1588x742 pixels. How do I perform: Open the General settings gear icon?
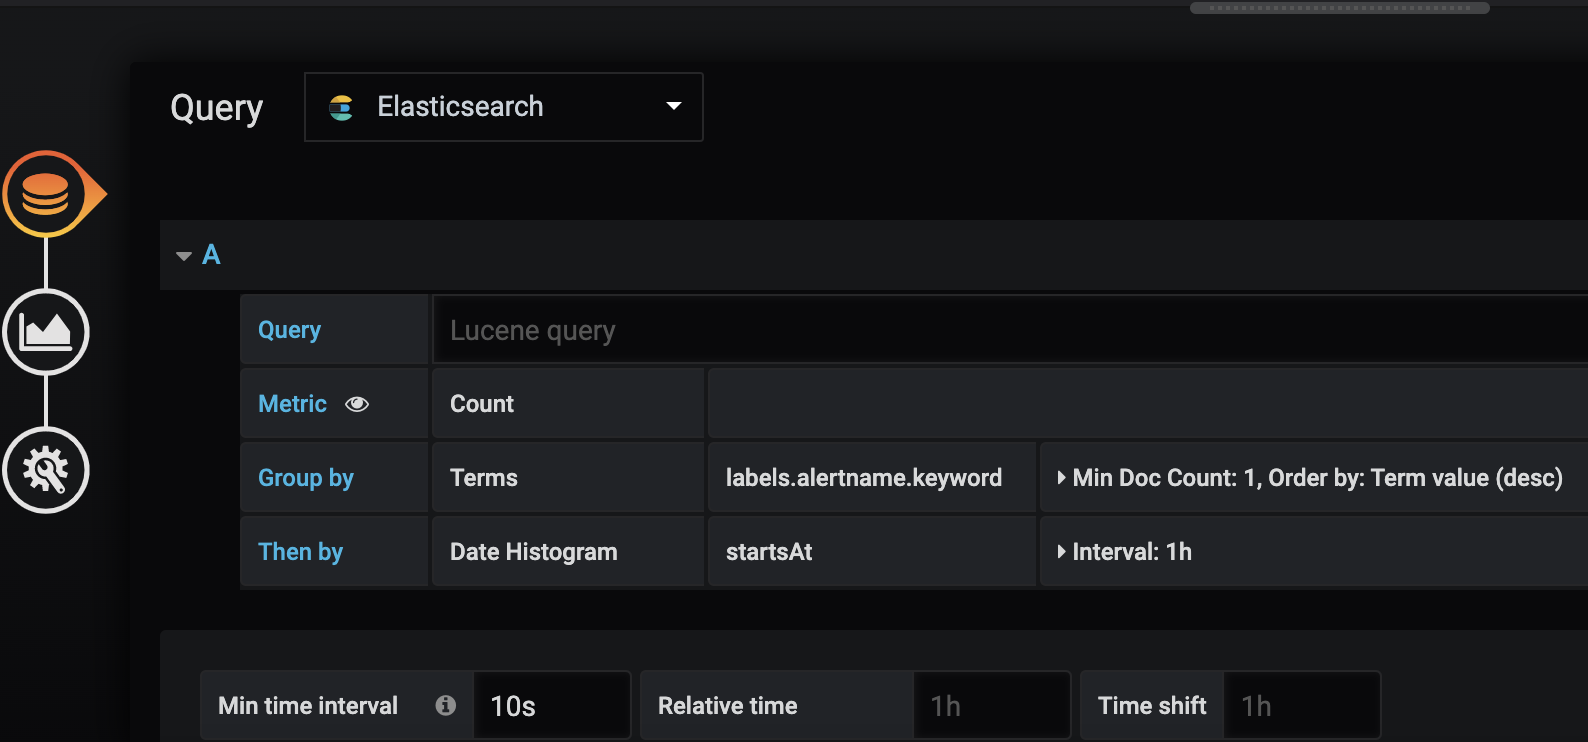(46, 470)
